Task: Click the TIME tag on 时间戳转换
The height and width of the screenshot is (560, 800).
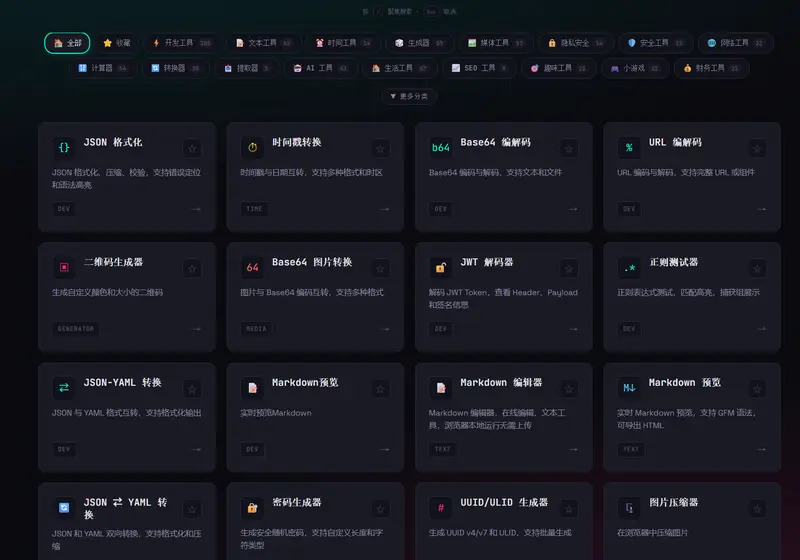Action: pos(254,209)
